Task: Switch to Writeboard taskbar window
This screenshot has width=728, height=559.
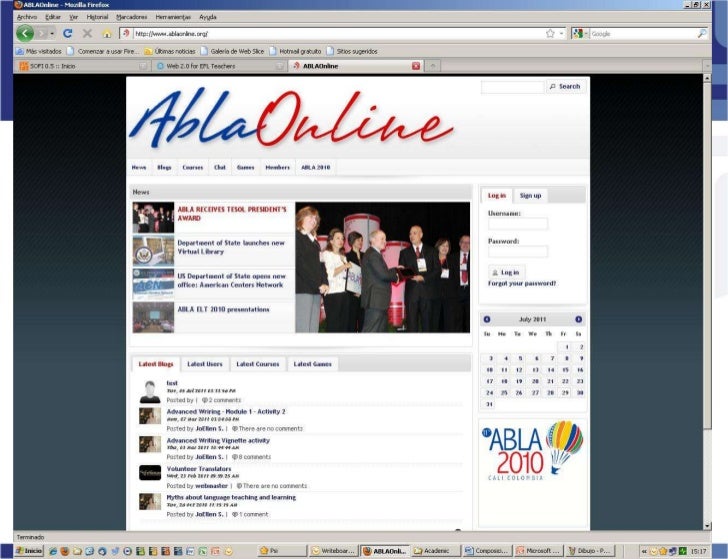Action: coord(333,551)
